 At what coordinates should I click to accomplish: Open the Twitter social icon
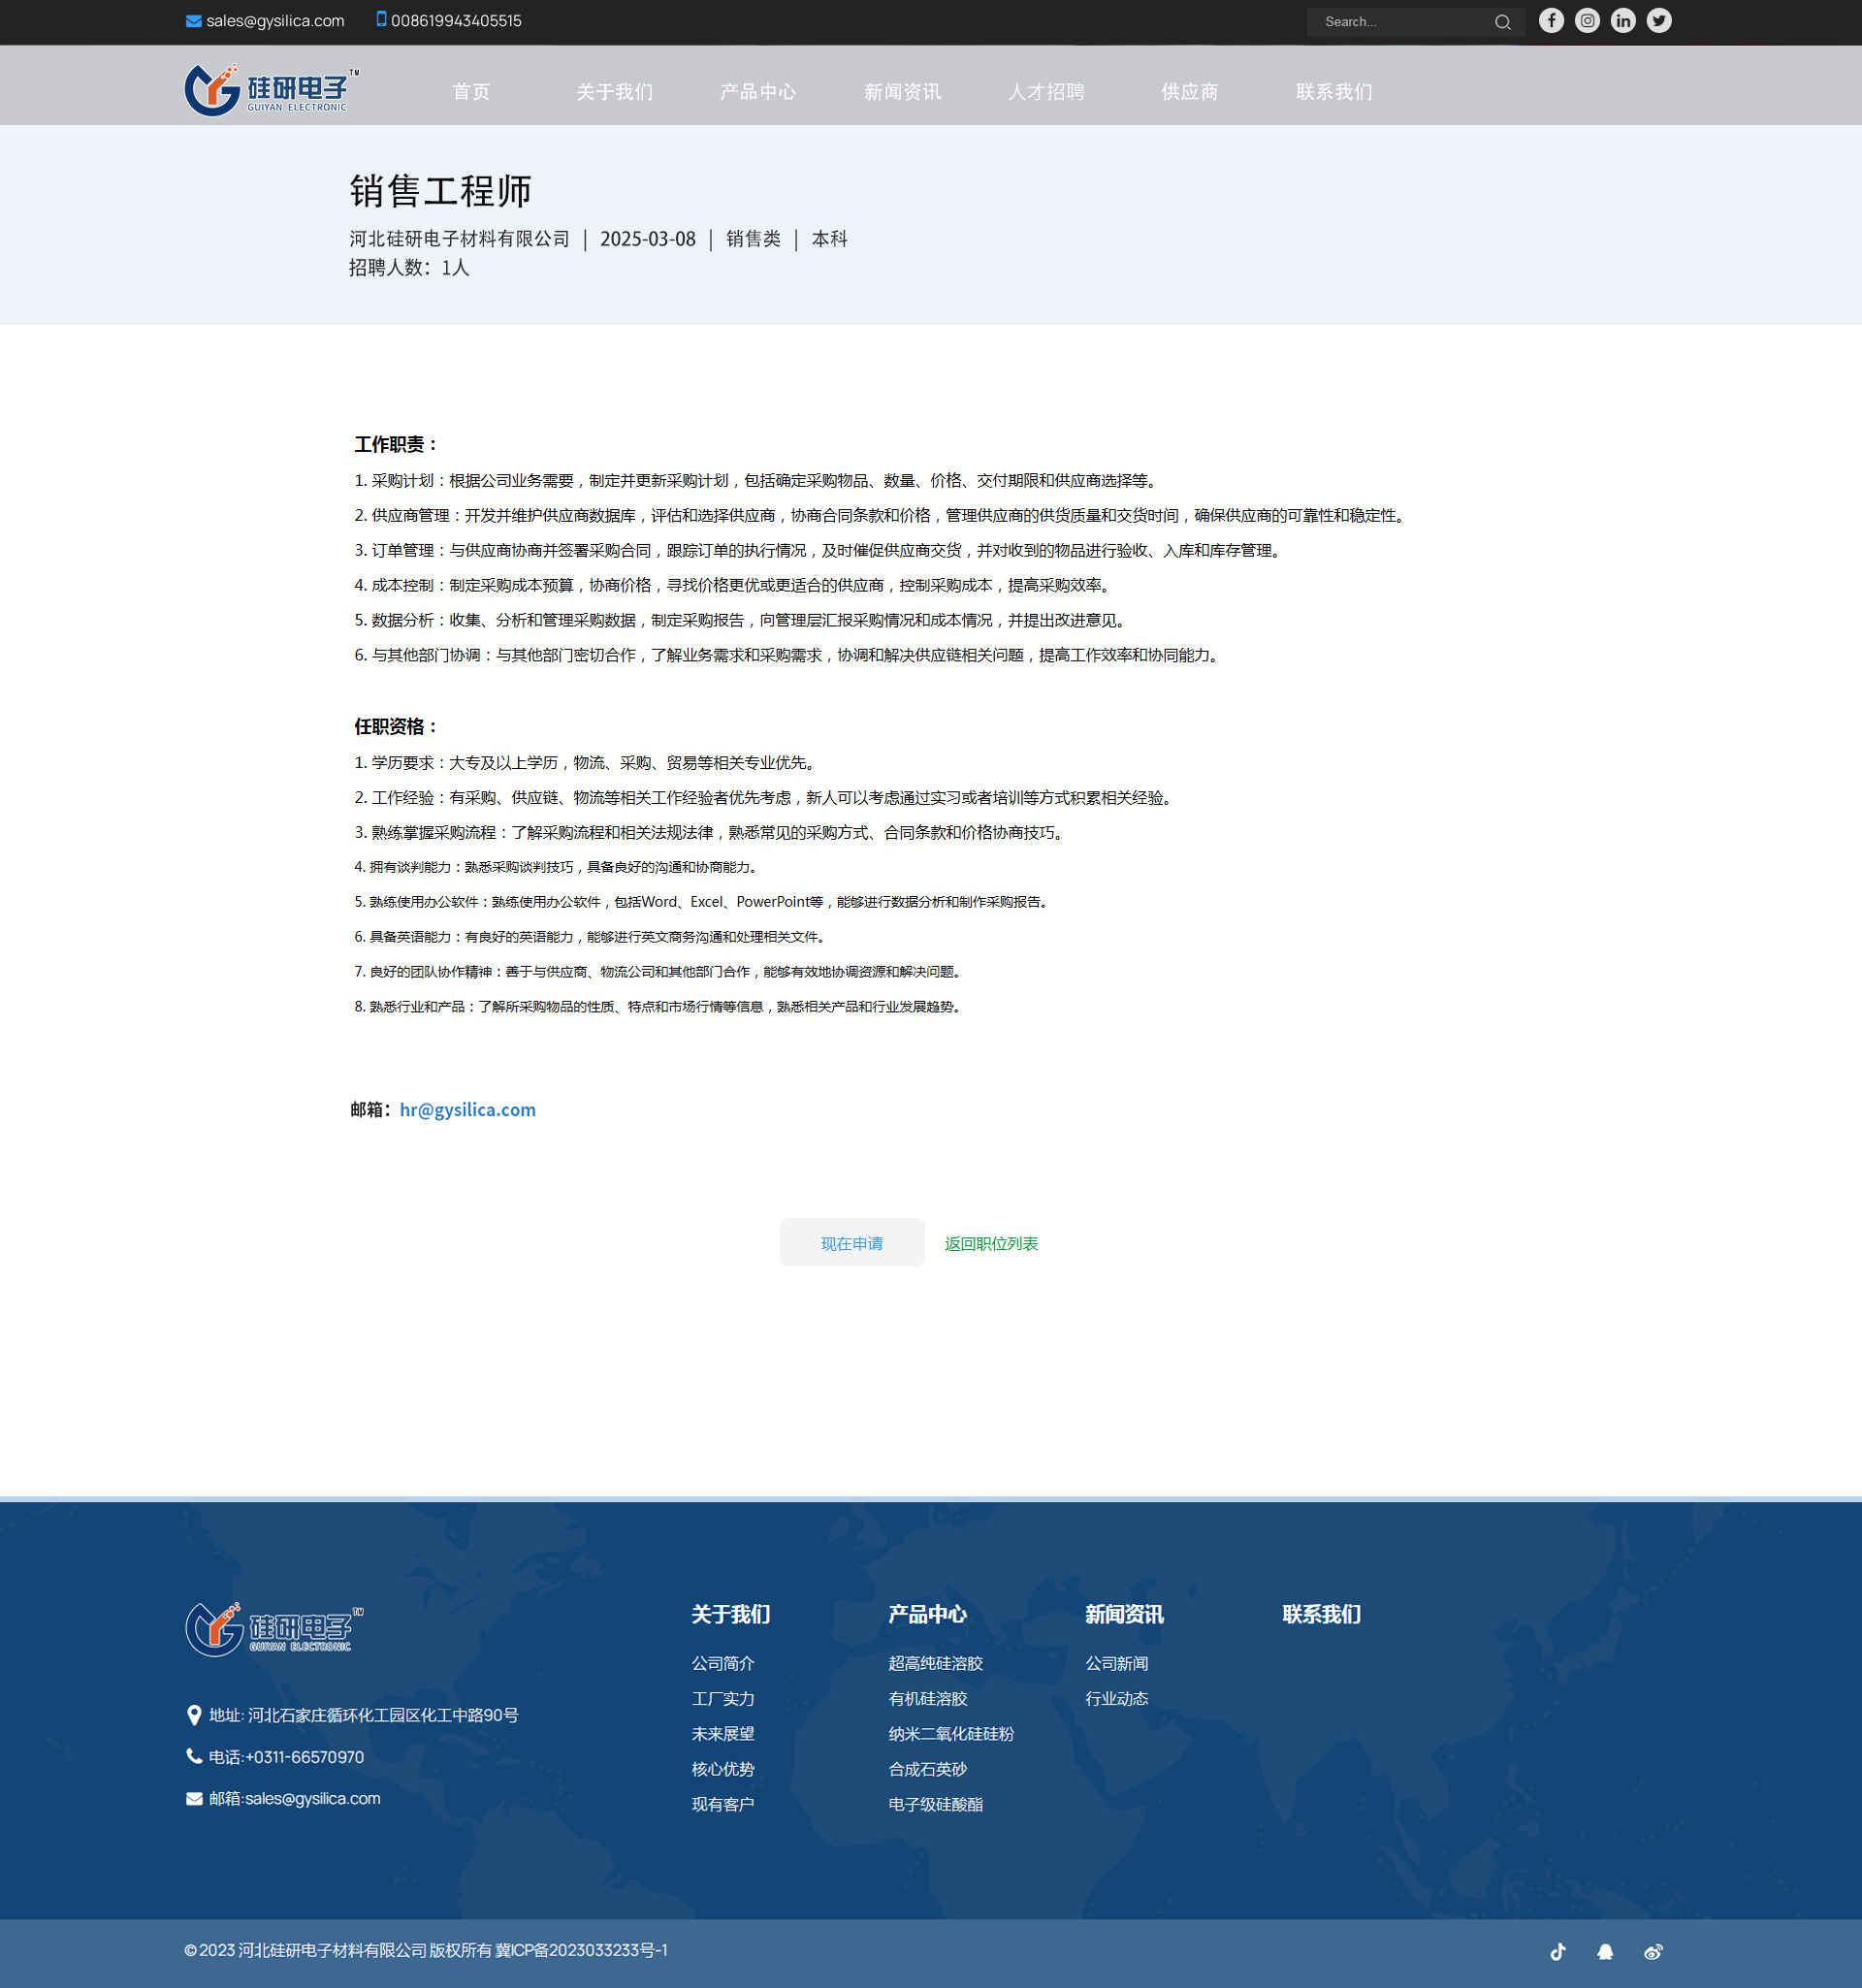[x=1659, y=21]
